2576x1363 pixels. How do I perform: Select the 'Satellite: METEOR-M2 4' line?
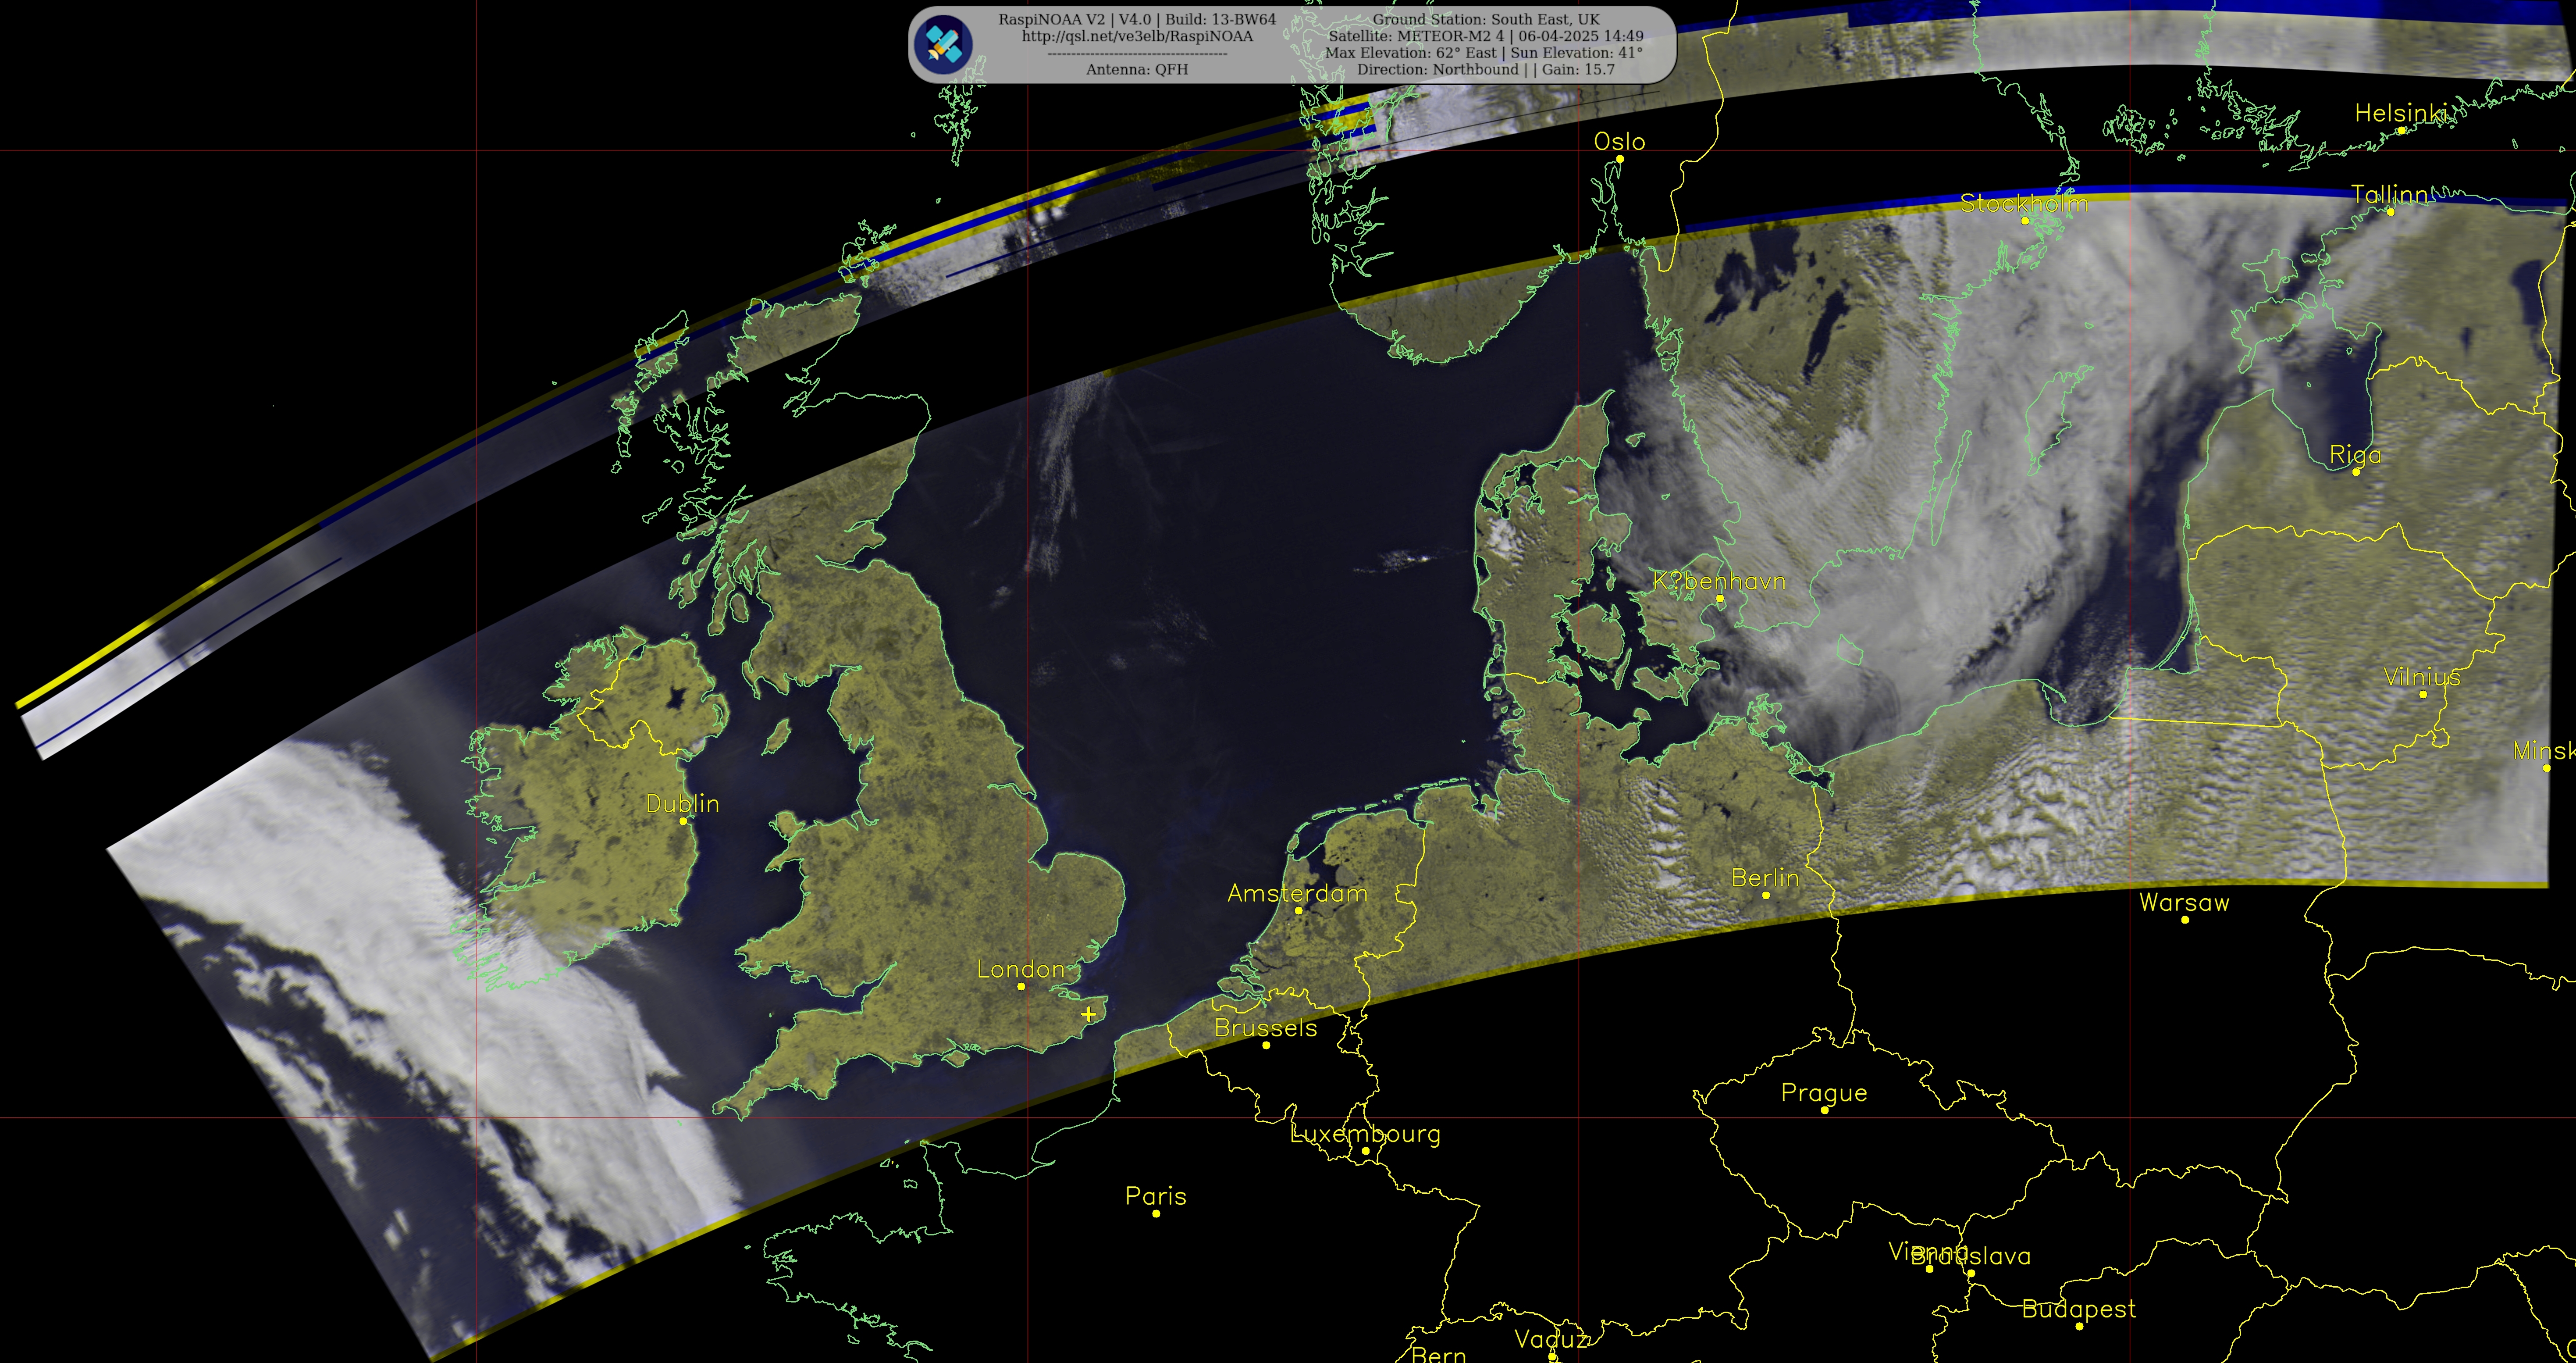tap(1486, 36)
